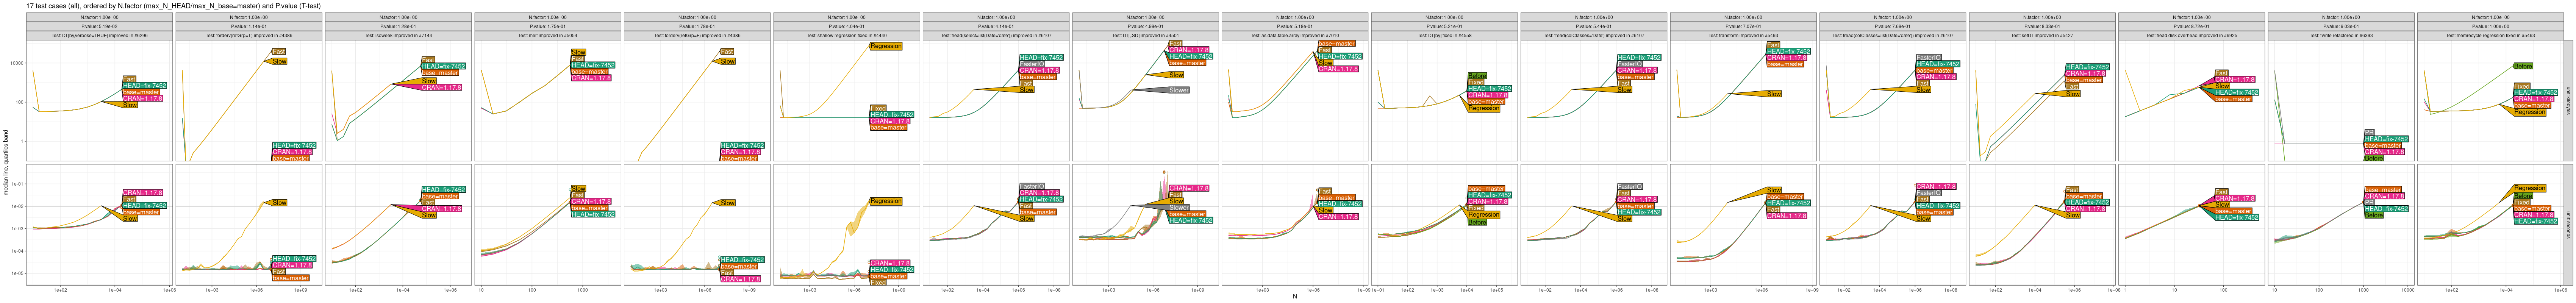Click the 'fread disk overhead improved in #6925' header
The image size is (2576, 303).
[x=2191, y=35]
